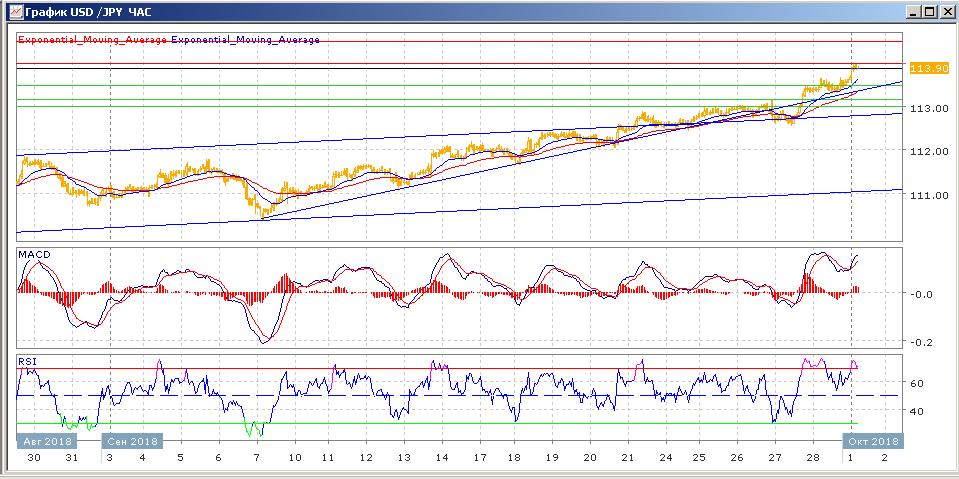Select the red Exponential_Moving_Average legend label
The height and width of the screenshot is (479, 959).
click(x=92, y=40)
